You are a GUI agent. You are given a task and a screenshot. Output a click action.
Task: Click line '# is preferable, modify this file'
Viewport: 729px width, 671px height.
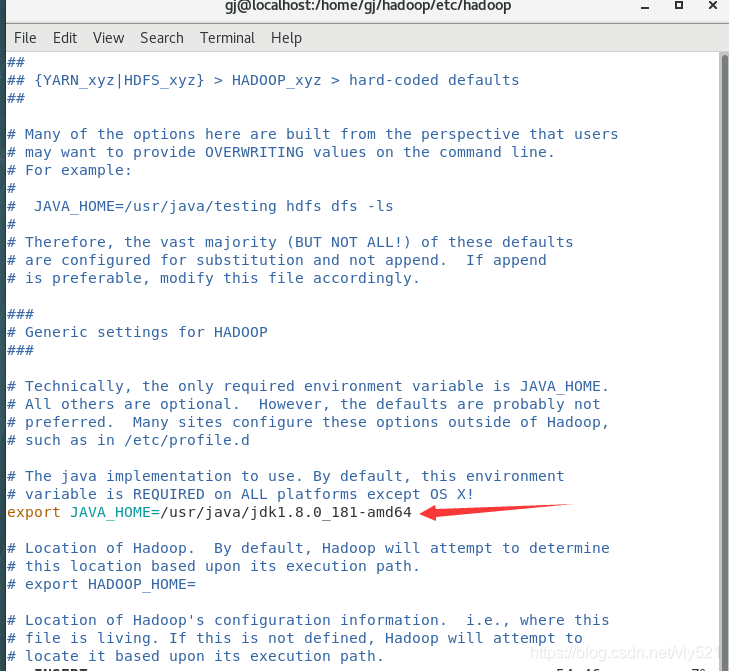click(x=213, y=278)
